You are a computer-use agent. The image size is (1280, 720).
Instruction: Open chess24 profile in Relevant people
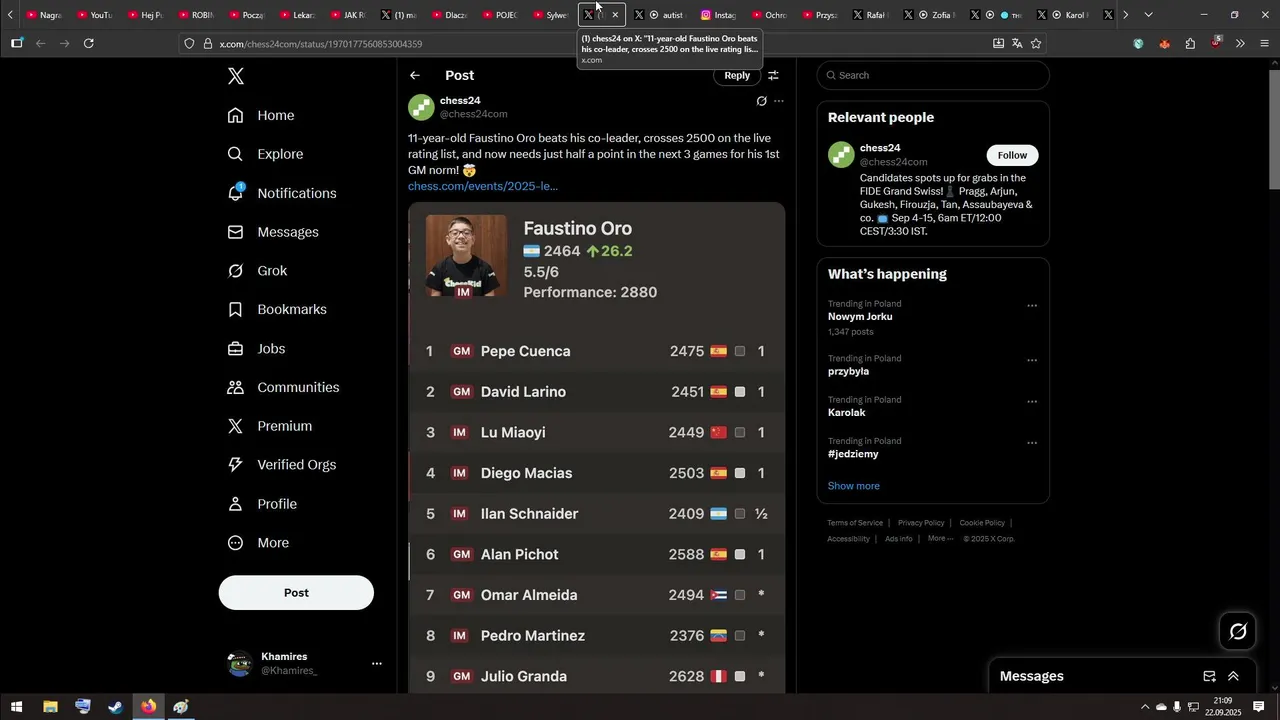pos(880,148)
